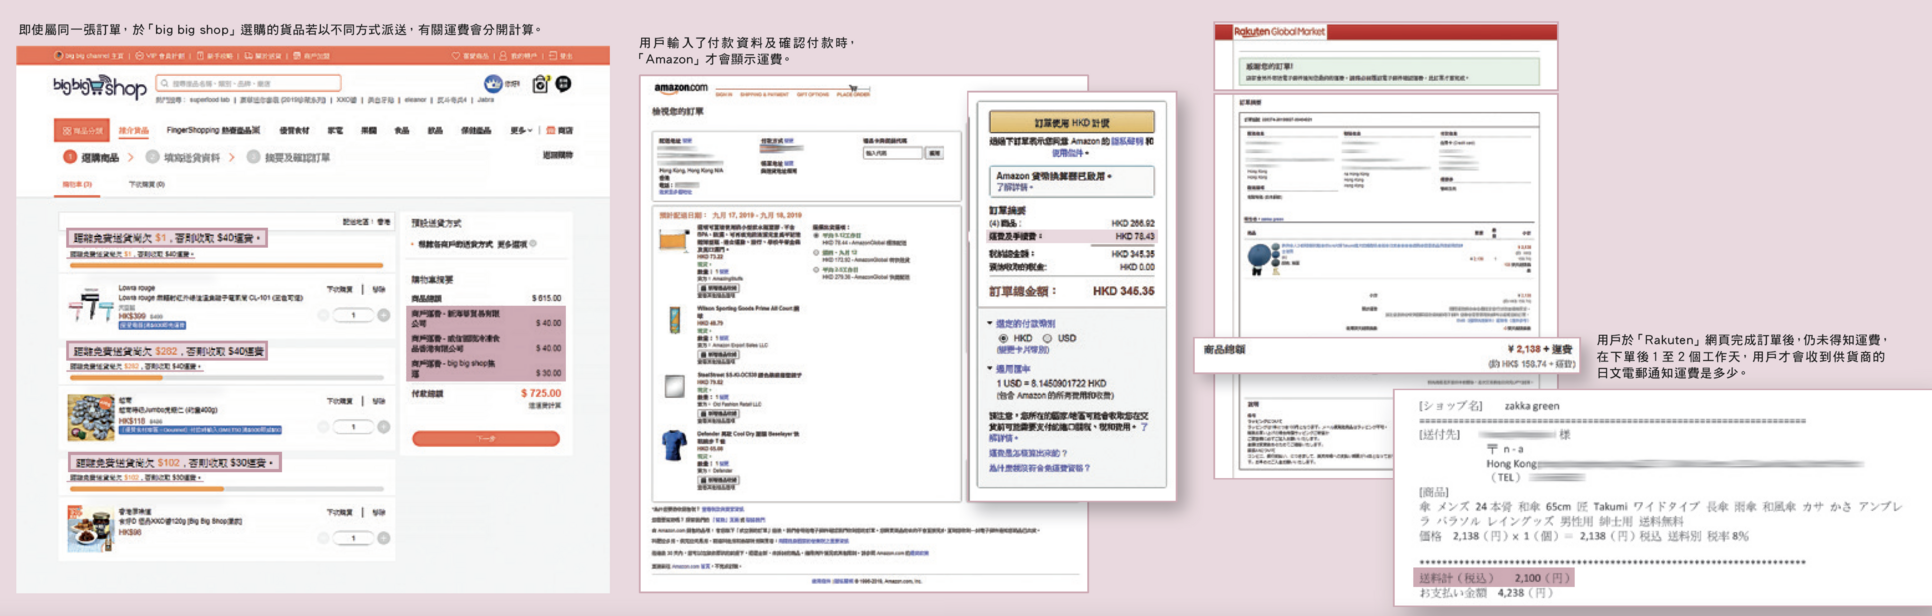Click the big big shop logo
Viewport: 1932px width, 616px height.
tap(100, 87)
